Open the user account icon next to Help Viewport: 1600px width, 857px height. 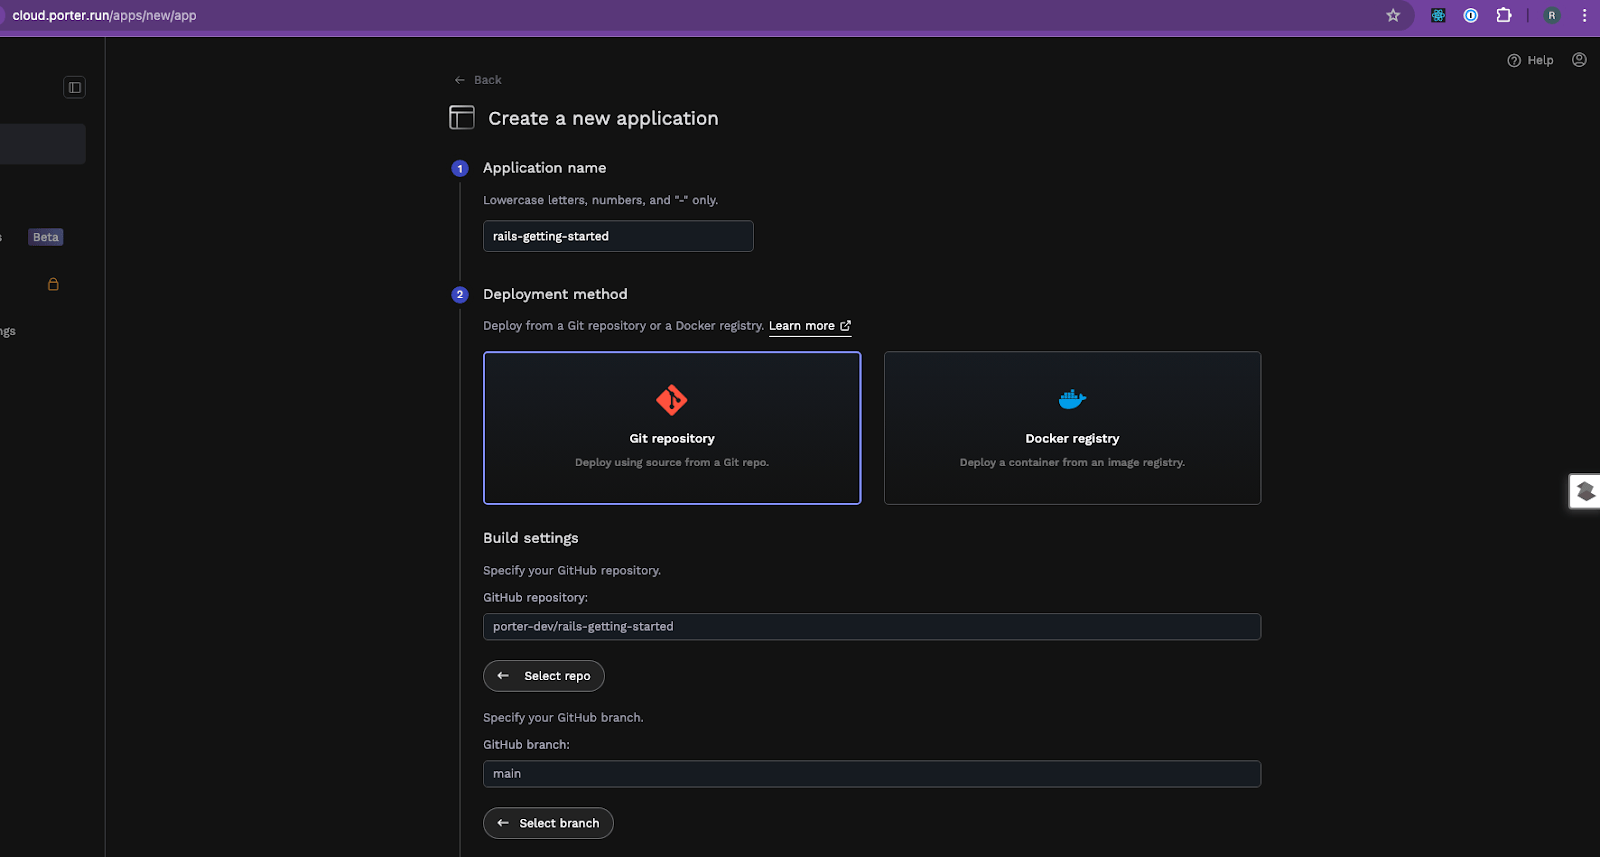click(1579, 60)
